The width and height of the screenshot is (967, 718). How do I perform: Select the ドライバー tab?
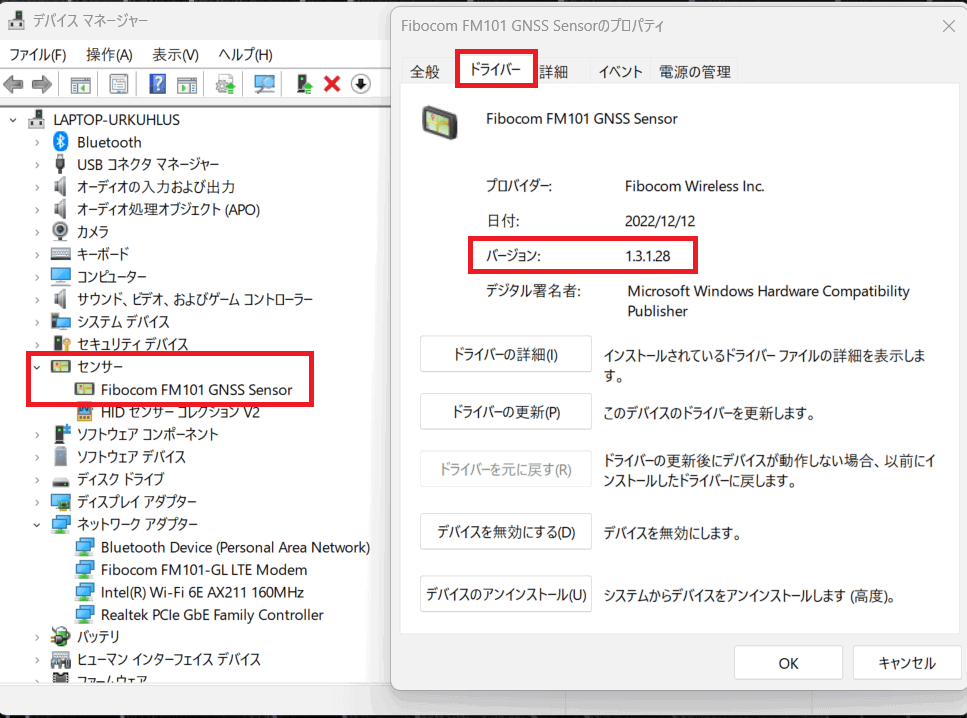pyautogui.click(x=496, y=69)
